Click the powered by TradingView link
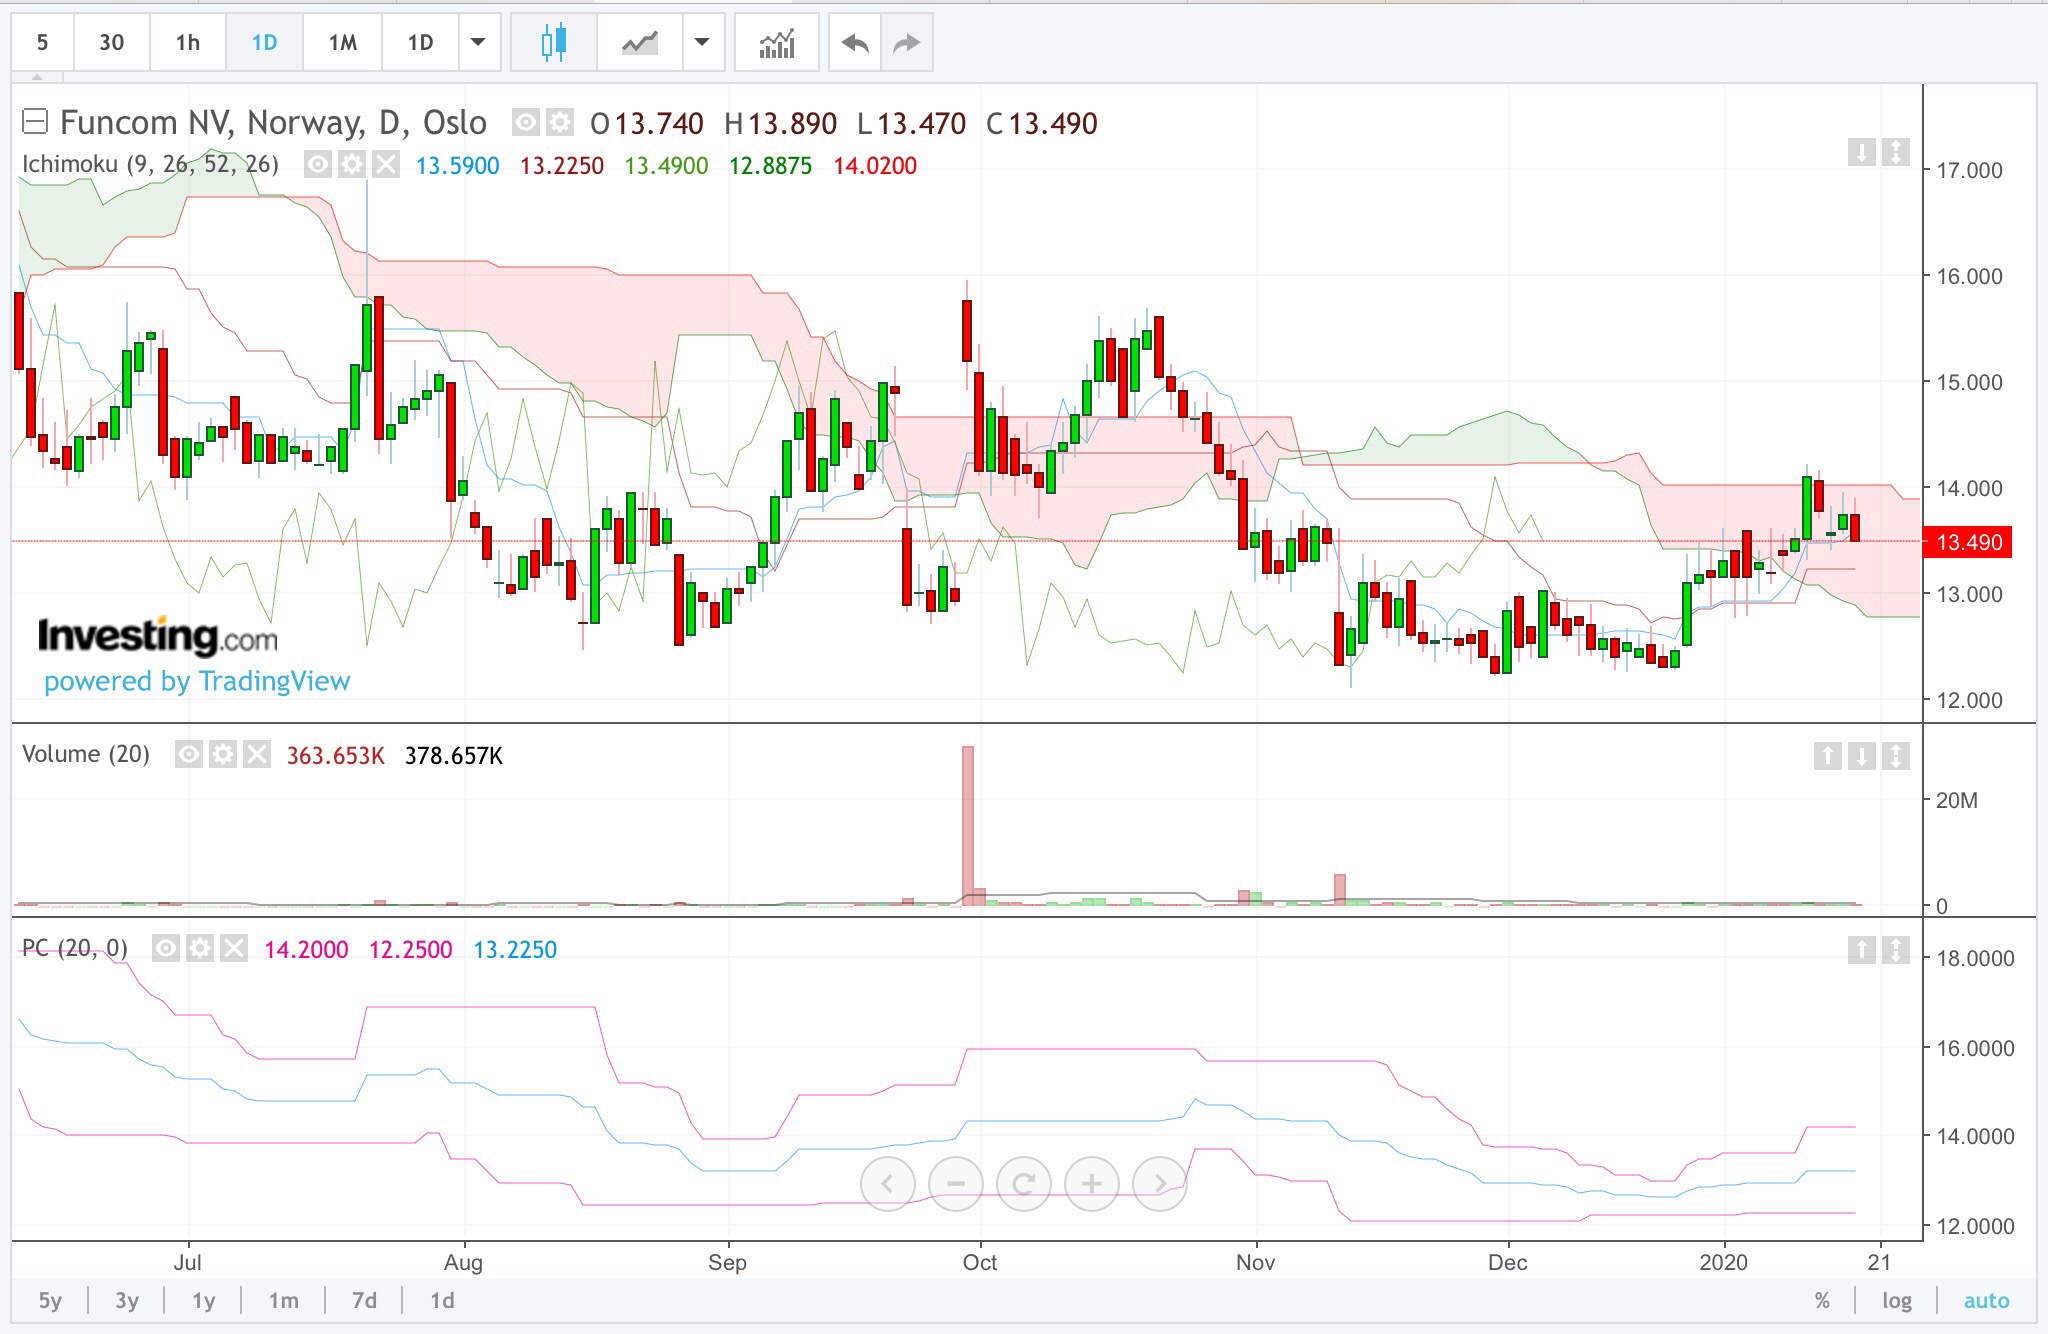Viewport: 2048px width, 1334px height. [197, 681]
